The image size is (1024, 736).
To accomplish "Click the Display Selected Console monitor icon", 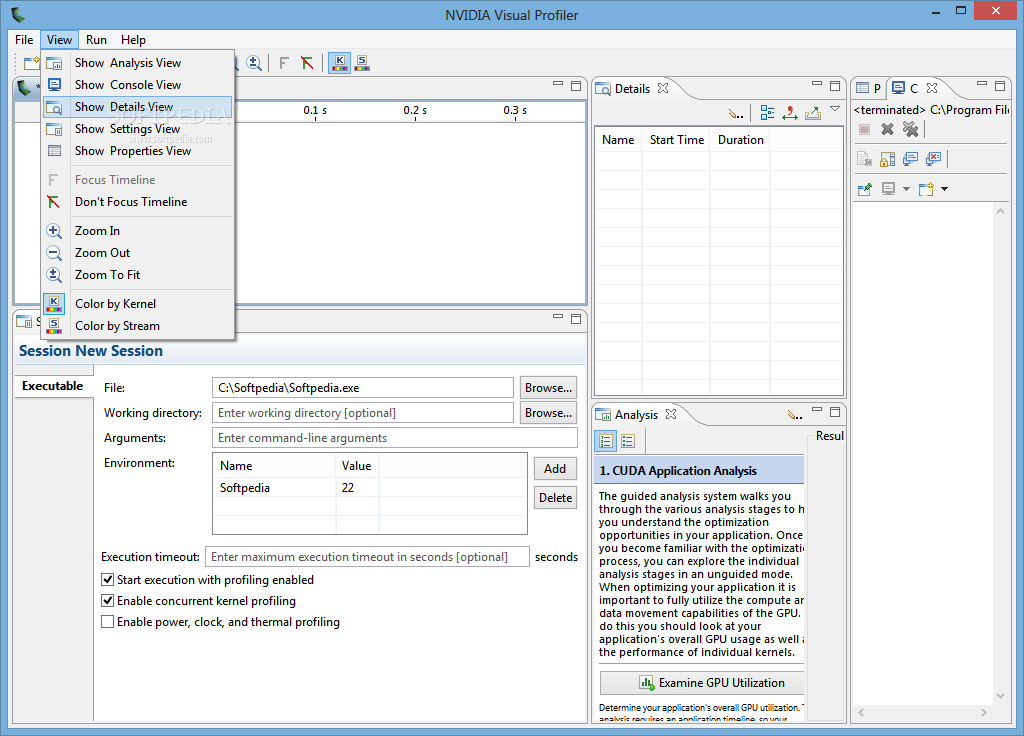I will pos(888,189).
